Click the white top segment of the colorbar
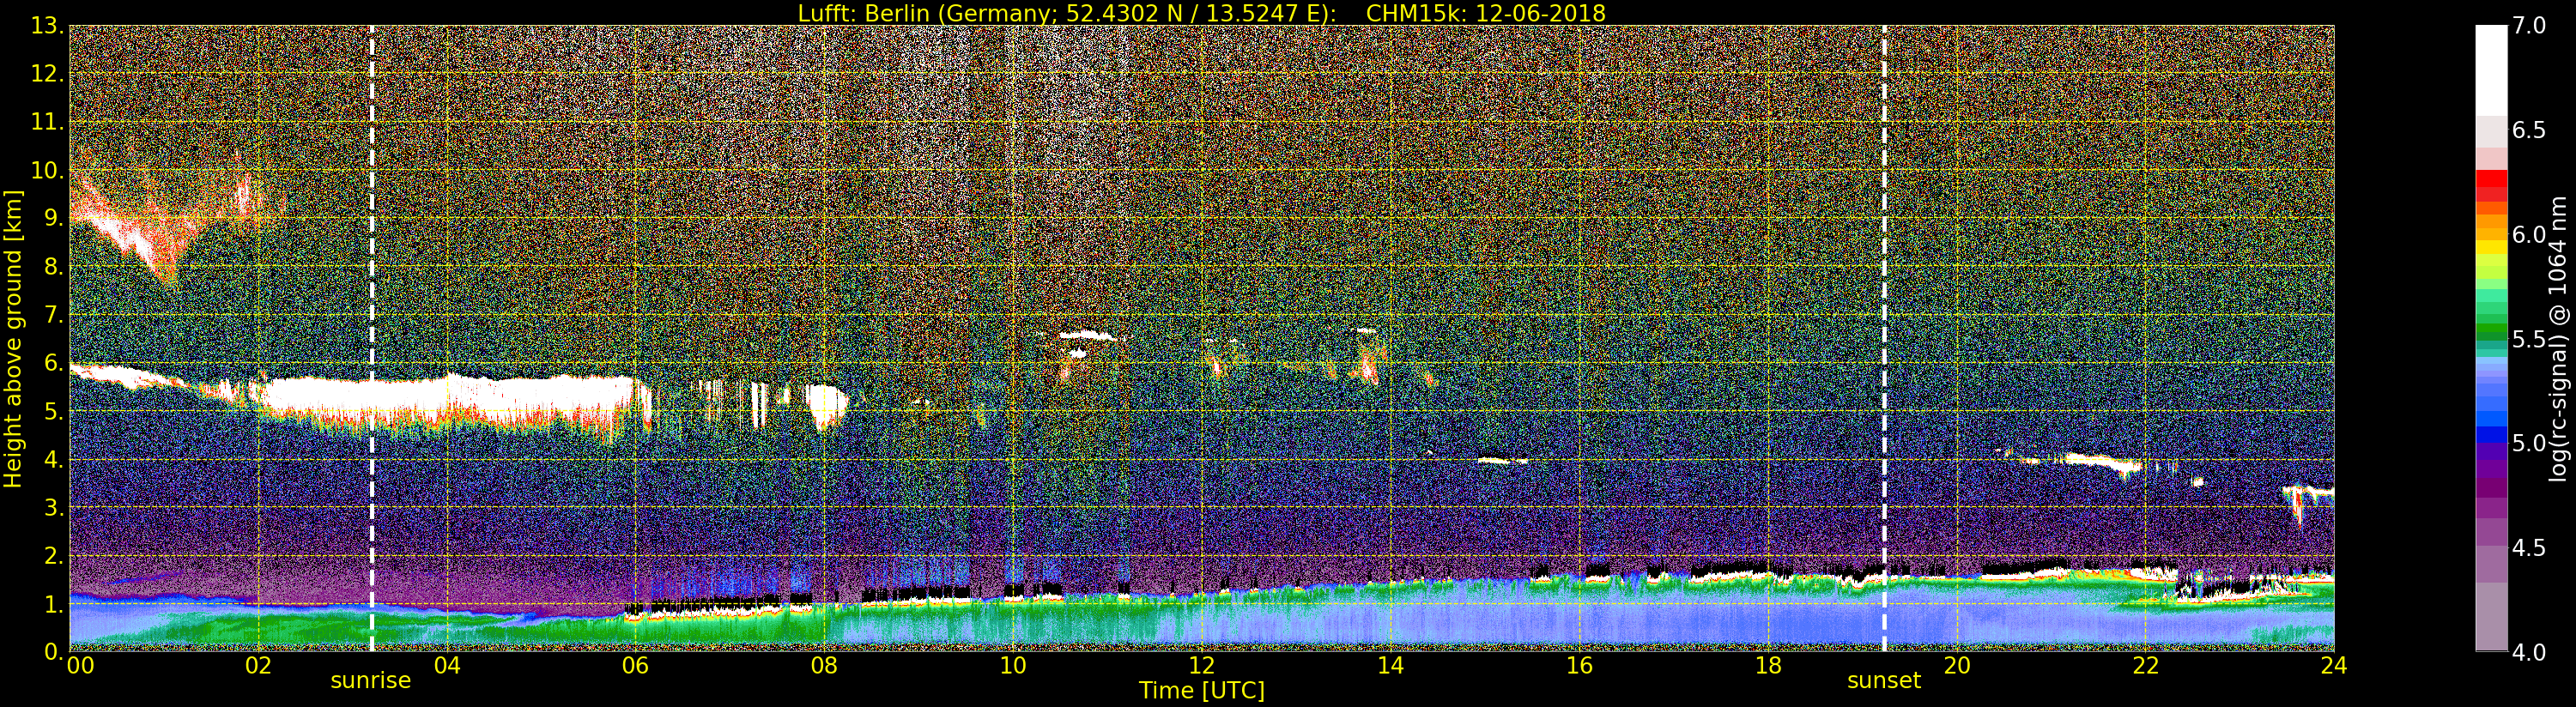Image resolution: width=2576 pixels, height=707 pixels. pyautogui.click(x=2491, y=70)
